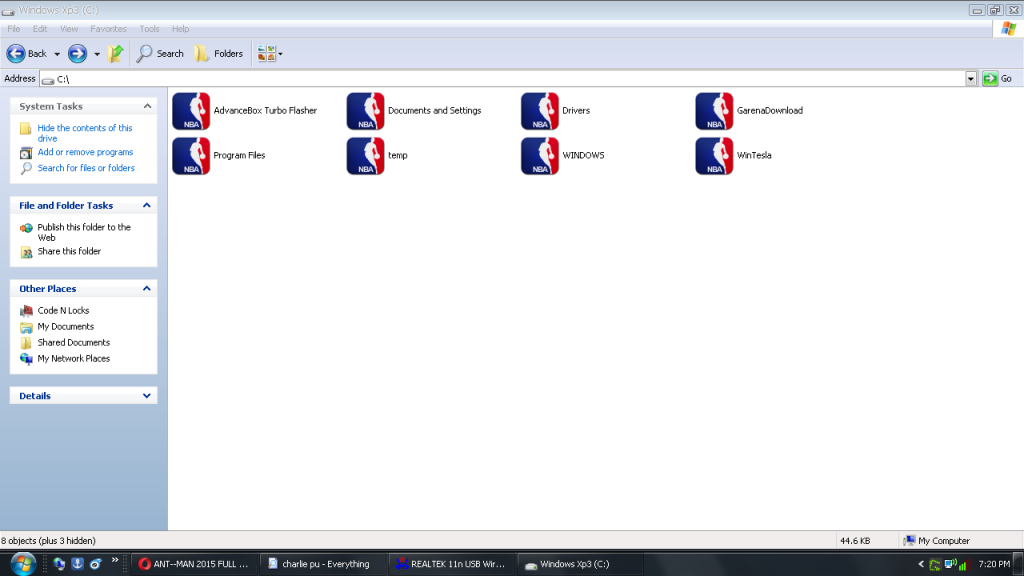
Task: Click the Share this folder link
Action: click(69, 252)
